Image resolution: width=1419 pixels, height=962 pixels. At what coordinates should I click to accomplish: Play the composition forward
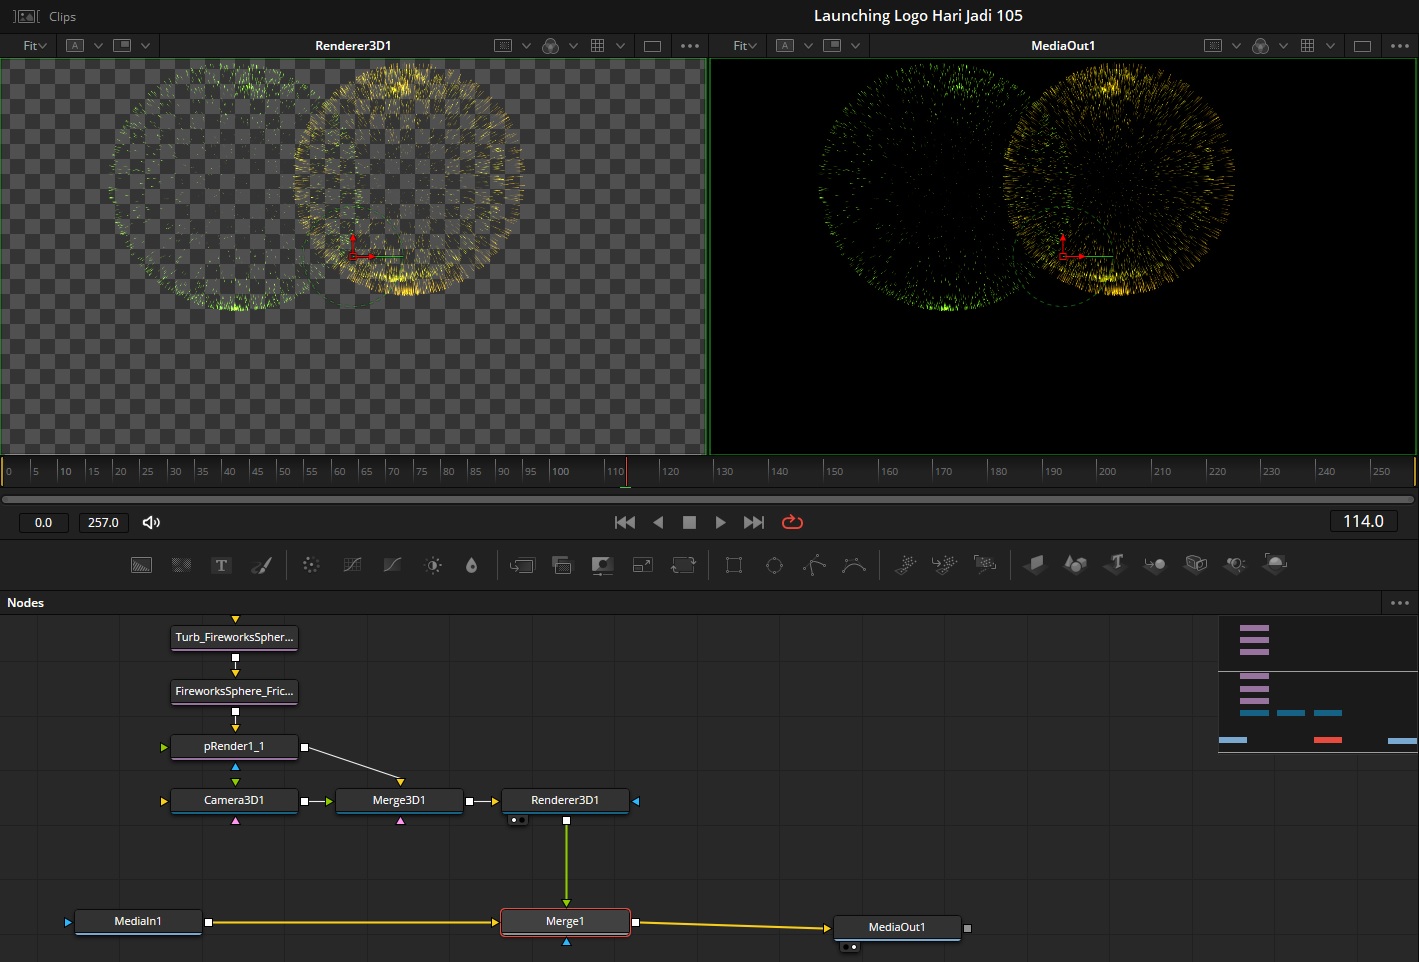[x=720, y=522]
